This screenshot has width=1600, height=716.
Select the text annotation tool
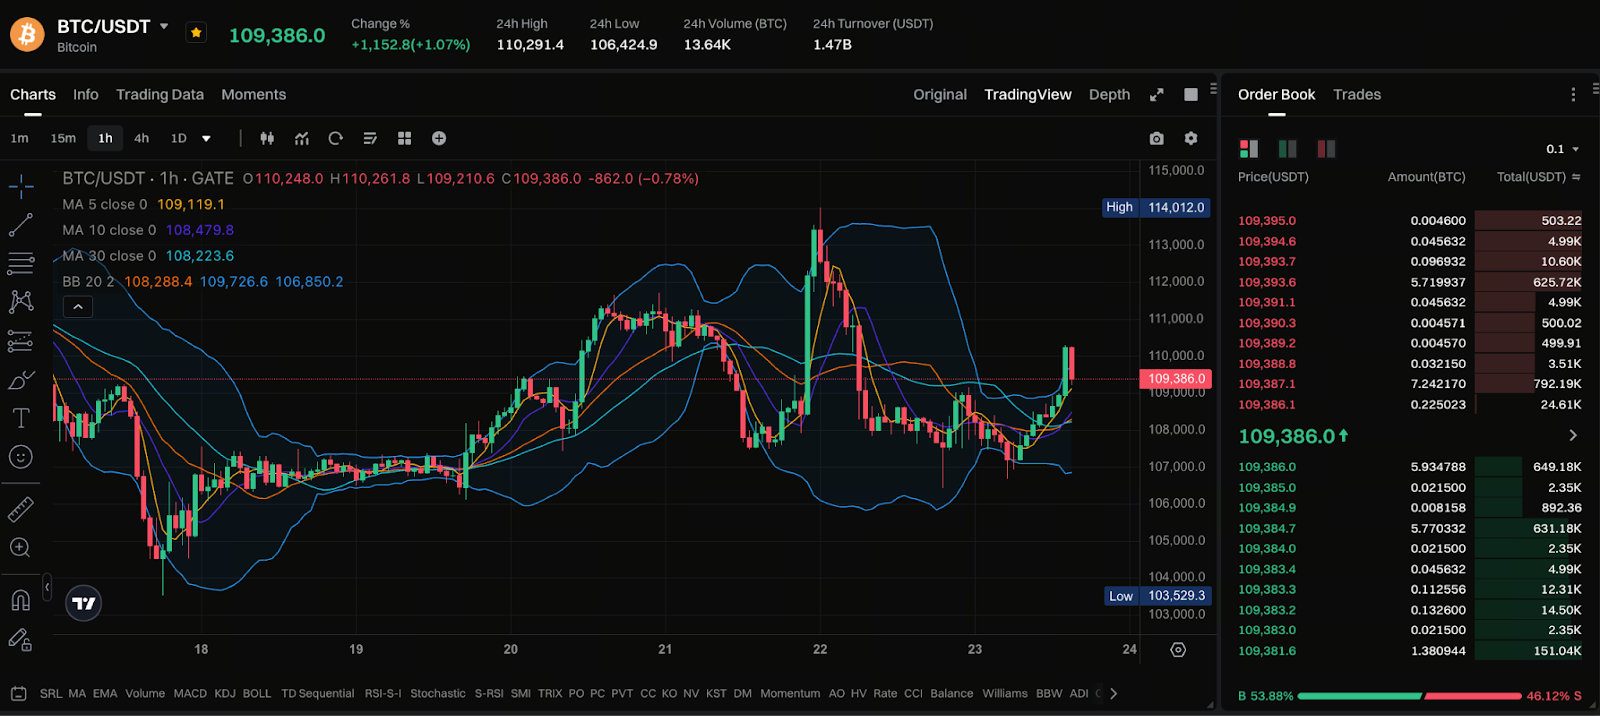tap(20, 418)
